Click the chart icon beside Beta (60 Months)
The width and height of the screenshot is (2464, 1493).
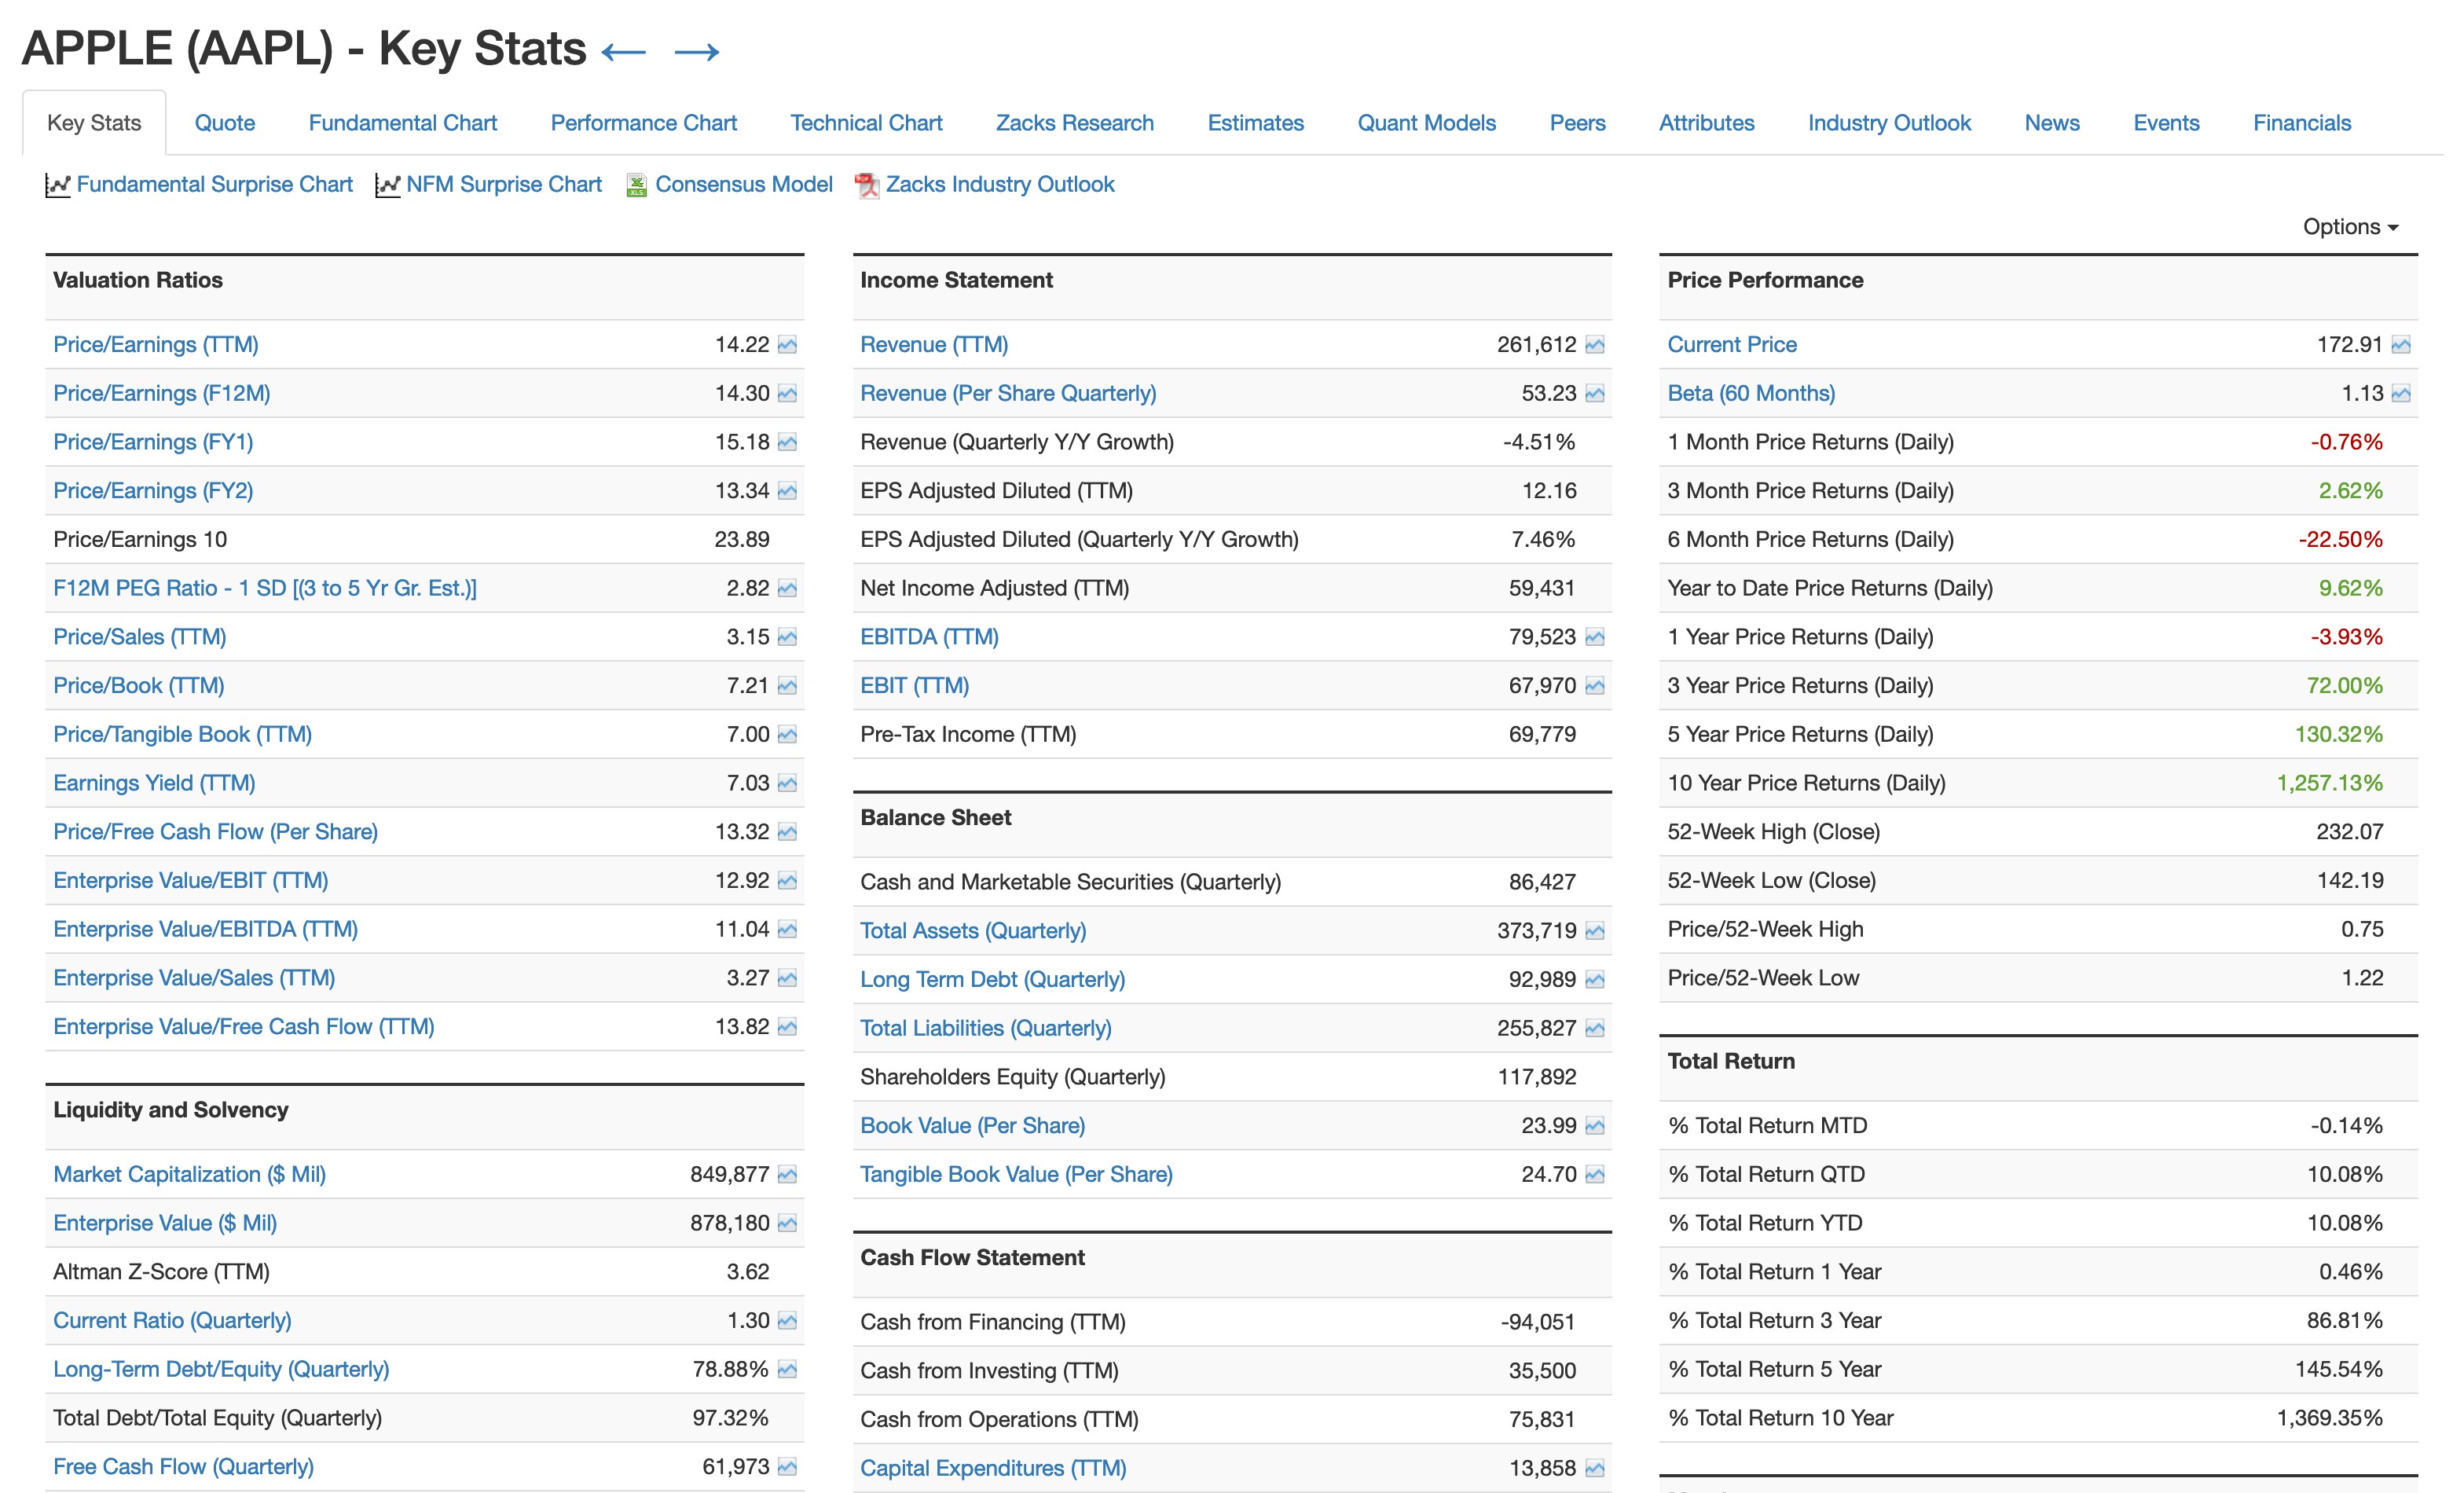(x=2401, y=394)
